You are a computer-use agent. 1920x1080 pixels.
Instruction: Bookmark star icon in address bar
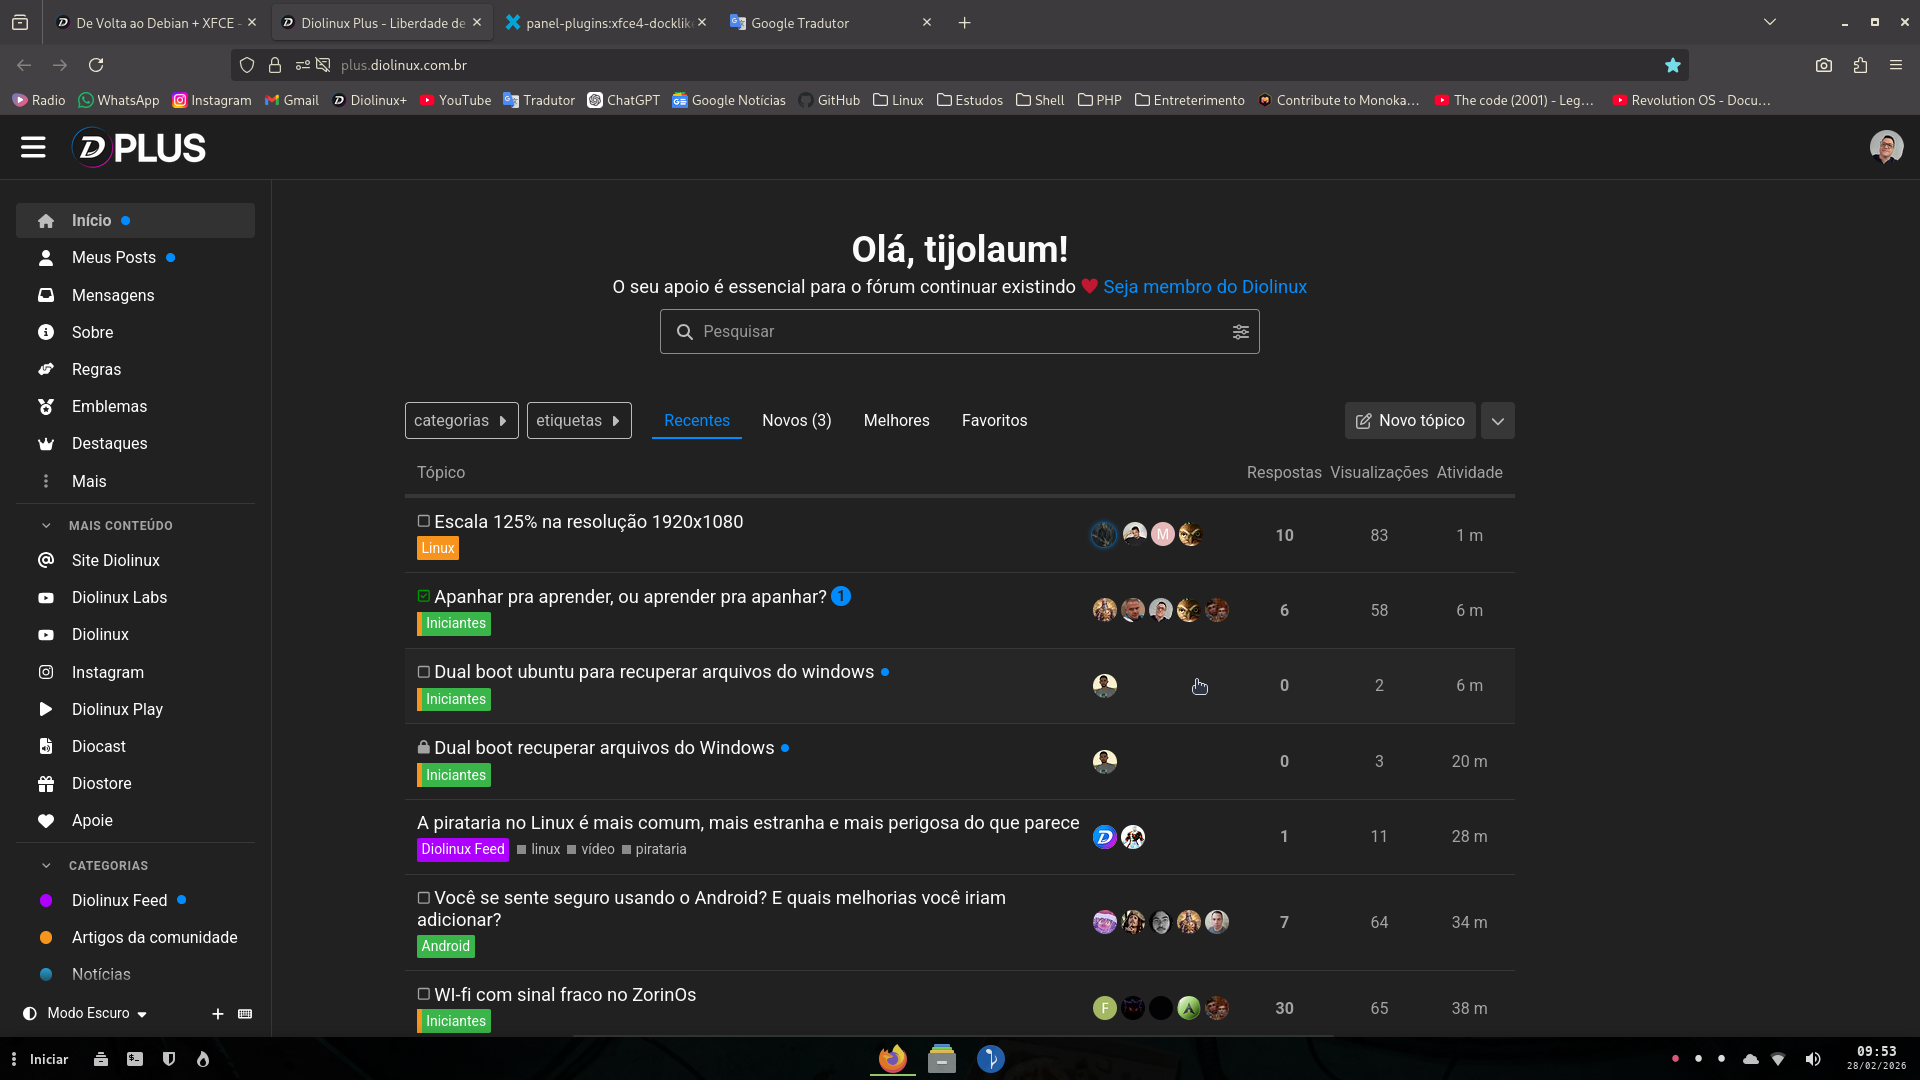(1673, 65)
